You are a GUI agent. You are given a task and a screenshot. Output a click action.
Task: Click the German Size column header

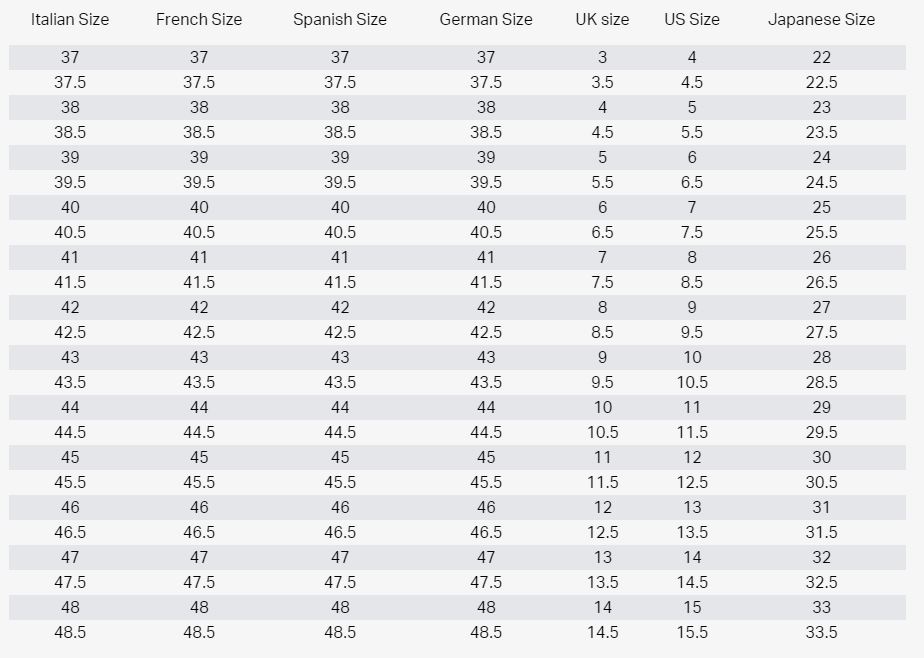(x=486, y=19)
